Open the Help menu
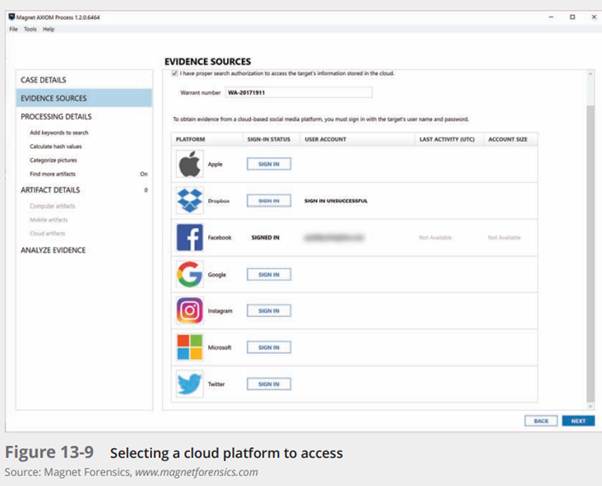This screenshot has height=486, width=602. coord(48,29)
